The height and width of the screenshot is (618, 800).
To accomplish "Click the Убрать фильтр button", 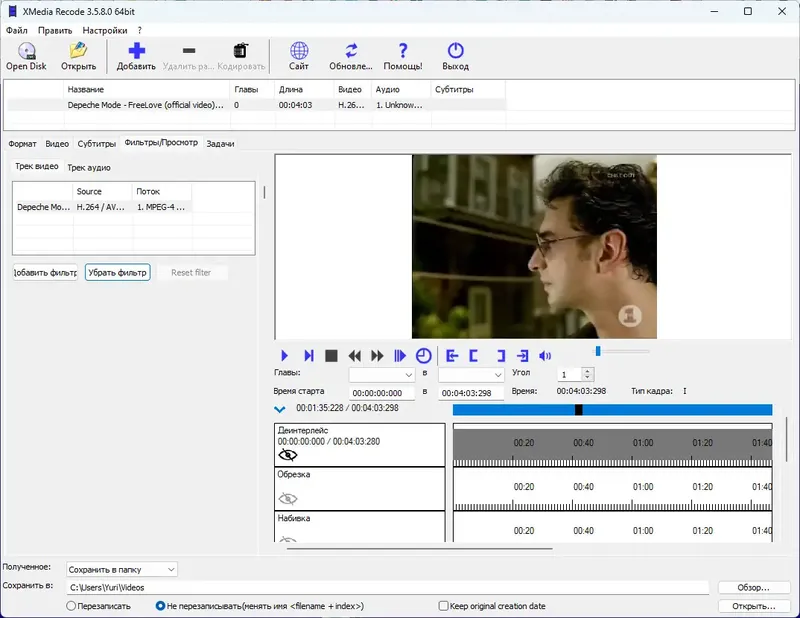I will (117, 272).
